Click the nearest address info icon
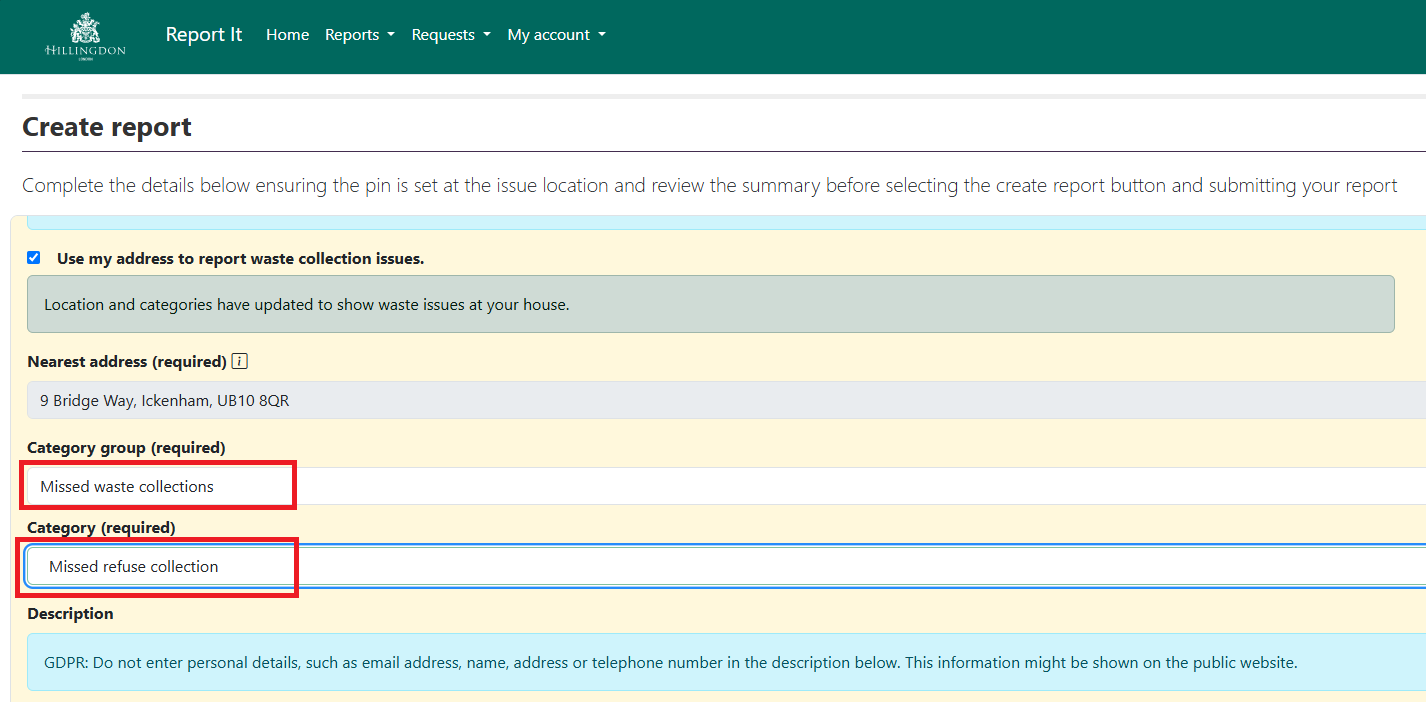The height and width of the screenshot is (702, 1426). 239,361
